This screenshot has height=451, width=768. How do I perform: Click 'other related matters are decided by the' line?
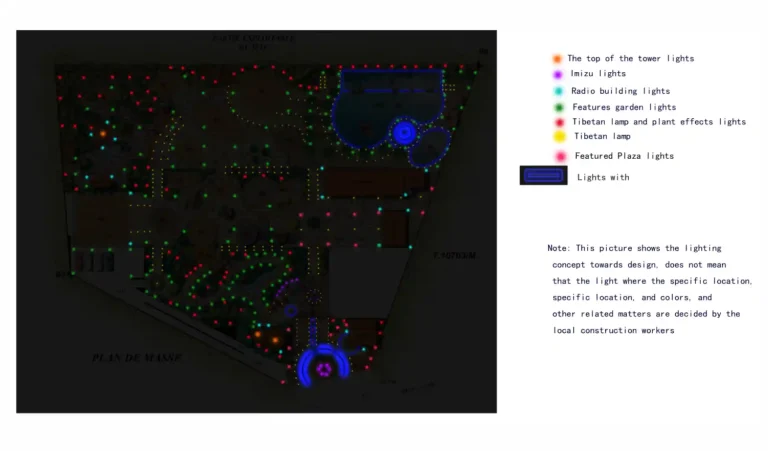[x=646, y=314]
